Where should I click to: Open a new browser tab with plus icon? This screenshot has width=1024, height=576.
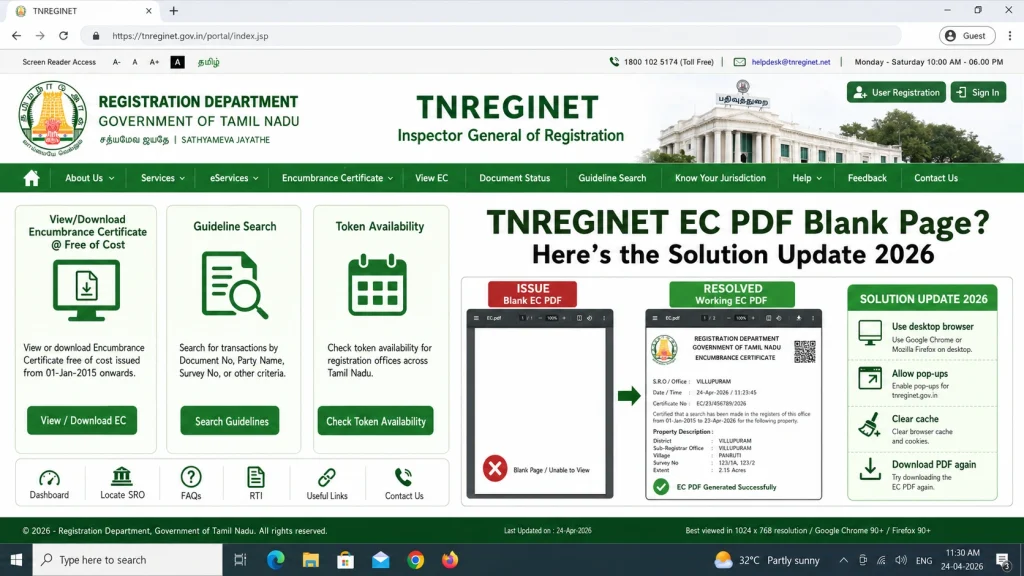click(174, 11)
